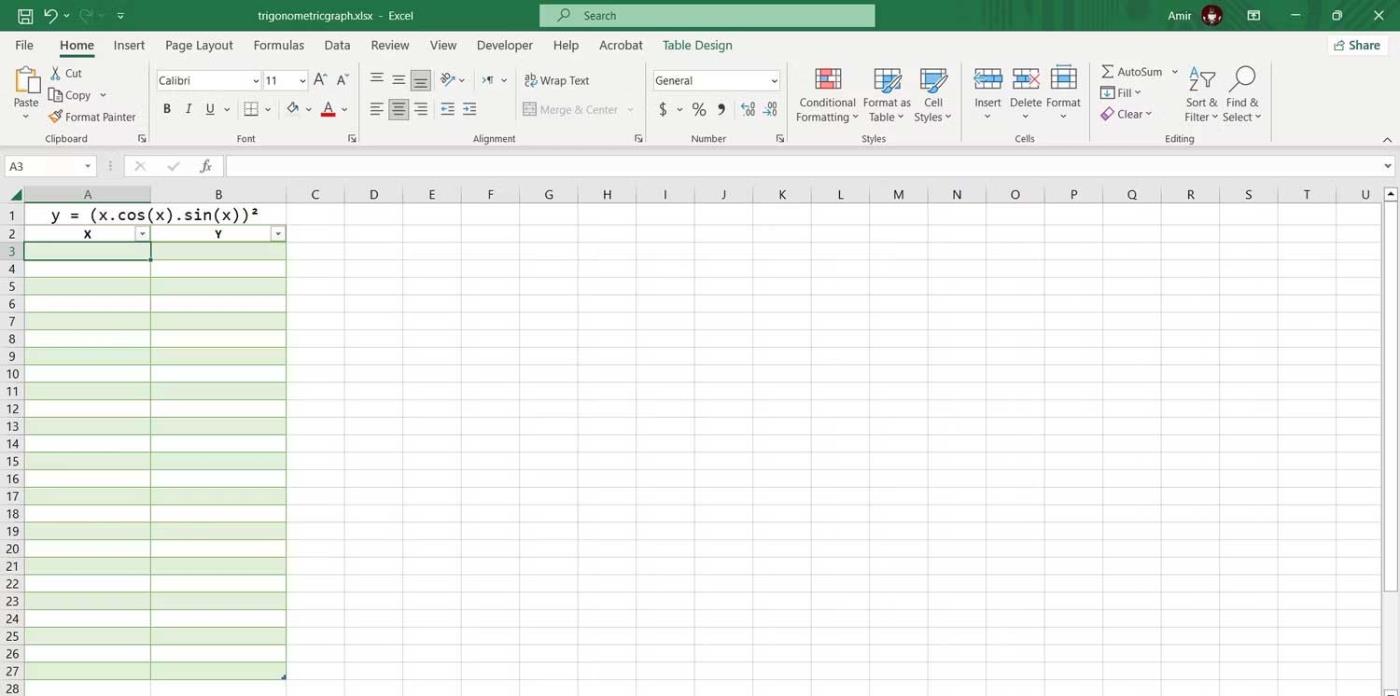Apply Percent Style format

(x=699, y=109)
